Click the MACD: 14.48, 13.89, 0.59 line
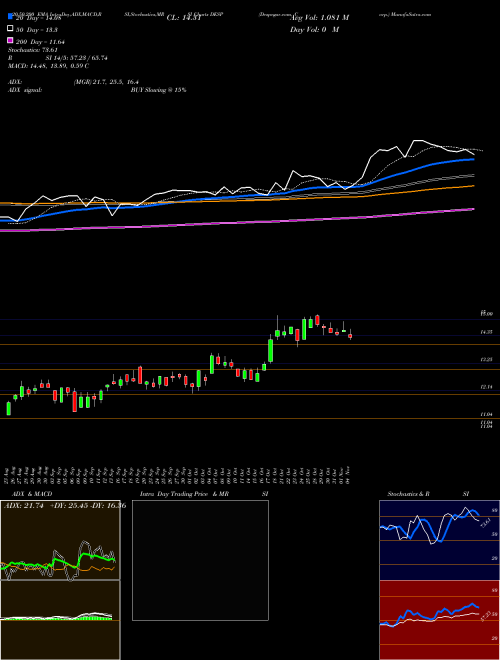500x660 pixels. coord(48,66)
